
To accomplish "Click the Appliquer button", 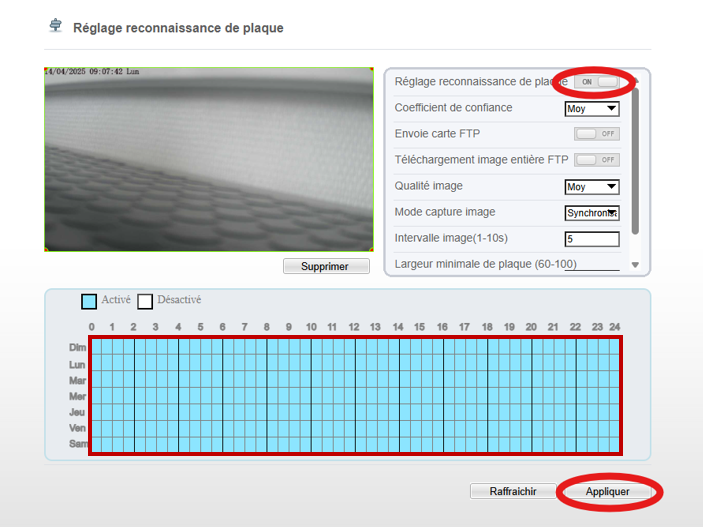I will point(608,491).
